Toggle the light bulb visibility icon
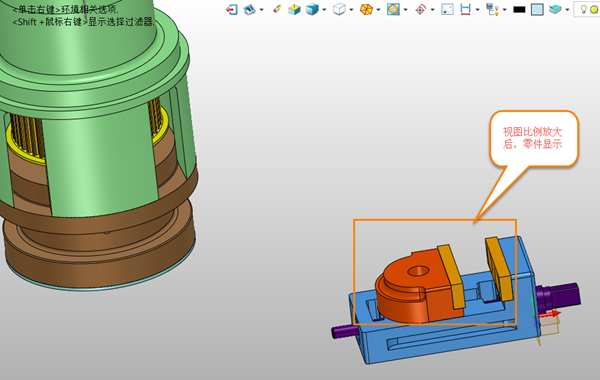Screen dimensions: 600x380 click(583, 9)
